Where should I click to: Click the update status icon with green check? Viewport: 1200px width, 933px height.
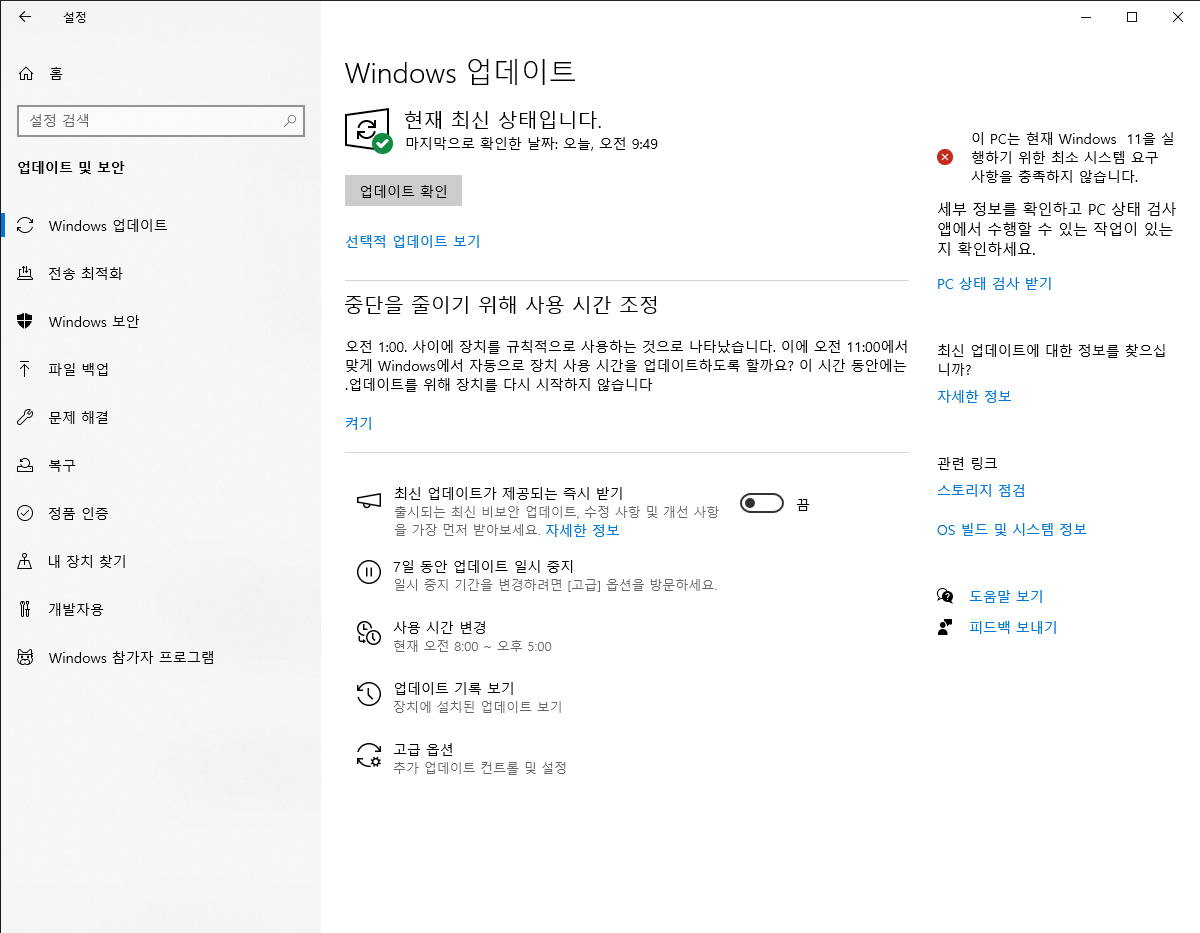pos(368,131)
